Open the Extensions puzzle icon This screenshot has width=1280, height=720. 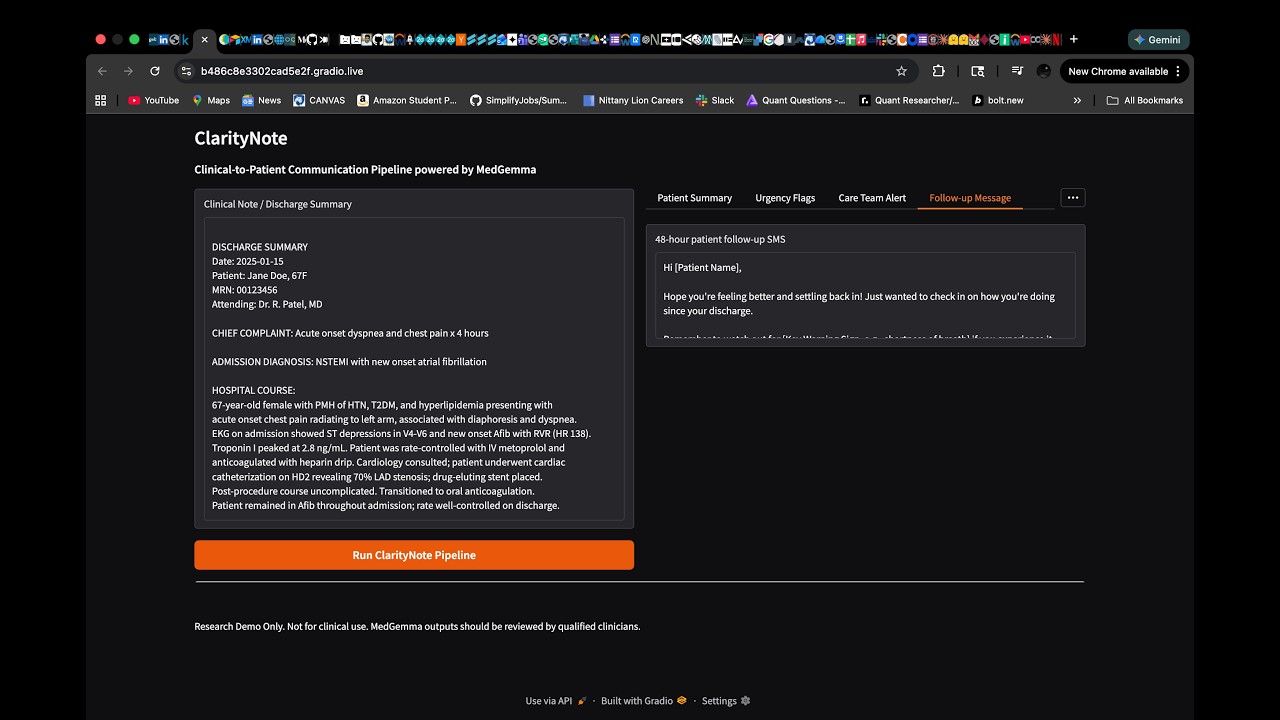coord(938,71)
